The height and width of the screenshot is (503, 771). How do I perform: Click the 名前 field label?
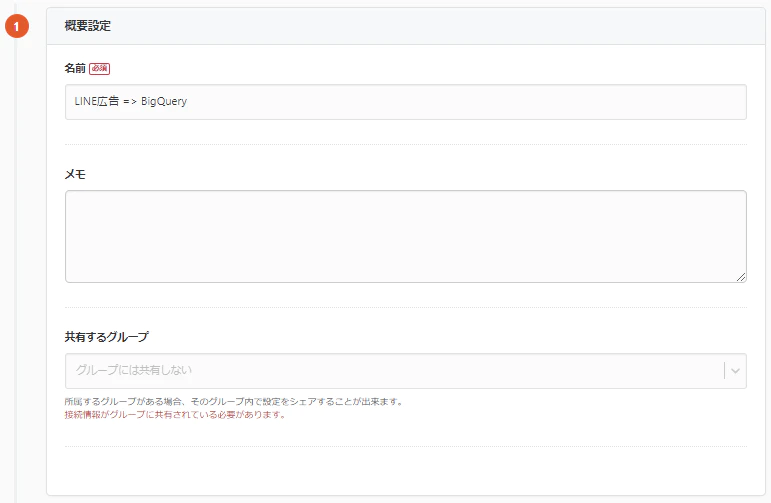75,68
